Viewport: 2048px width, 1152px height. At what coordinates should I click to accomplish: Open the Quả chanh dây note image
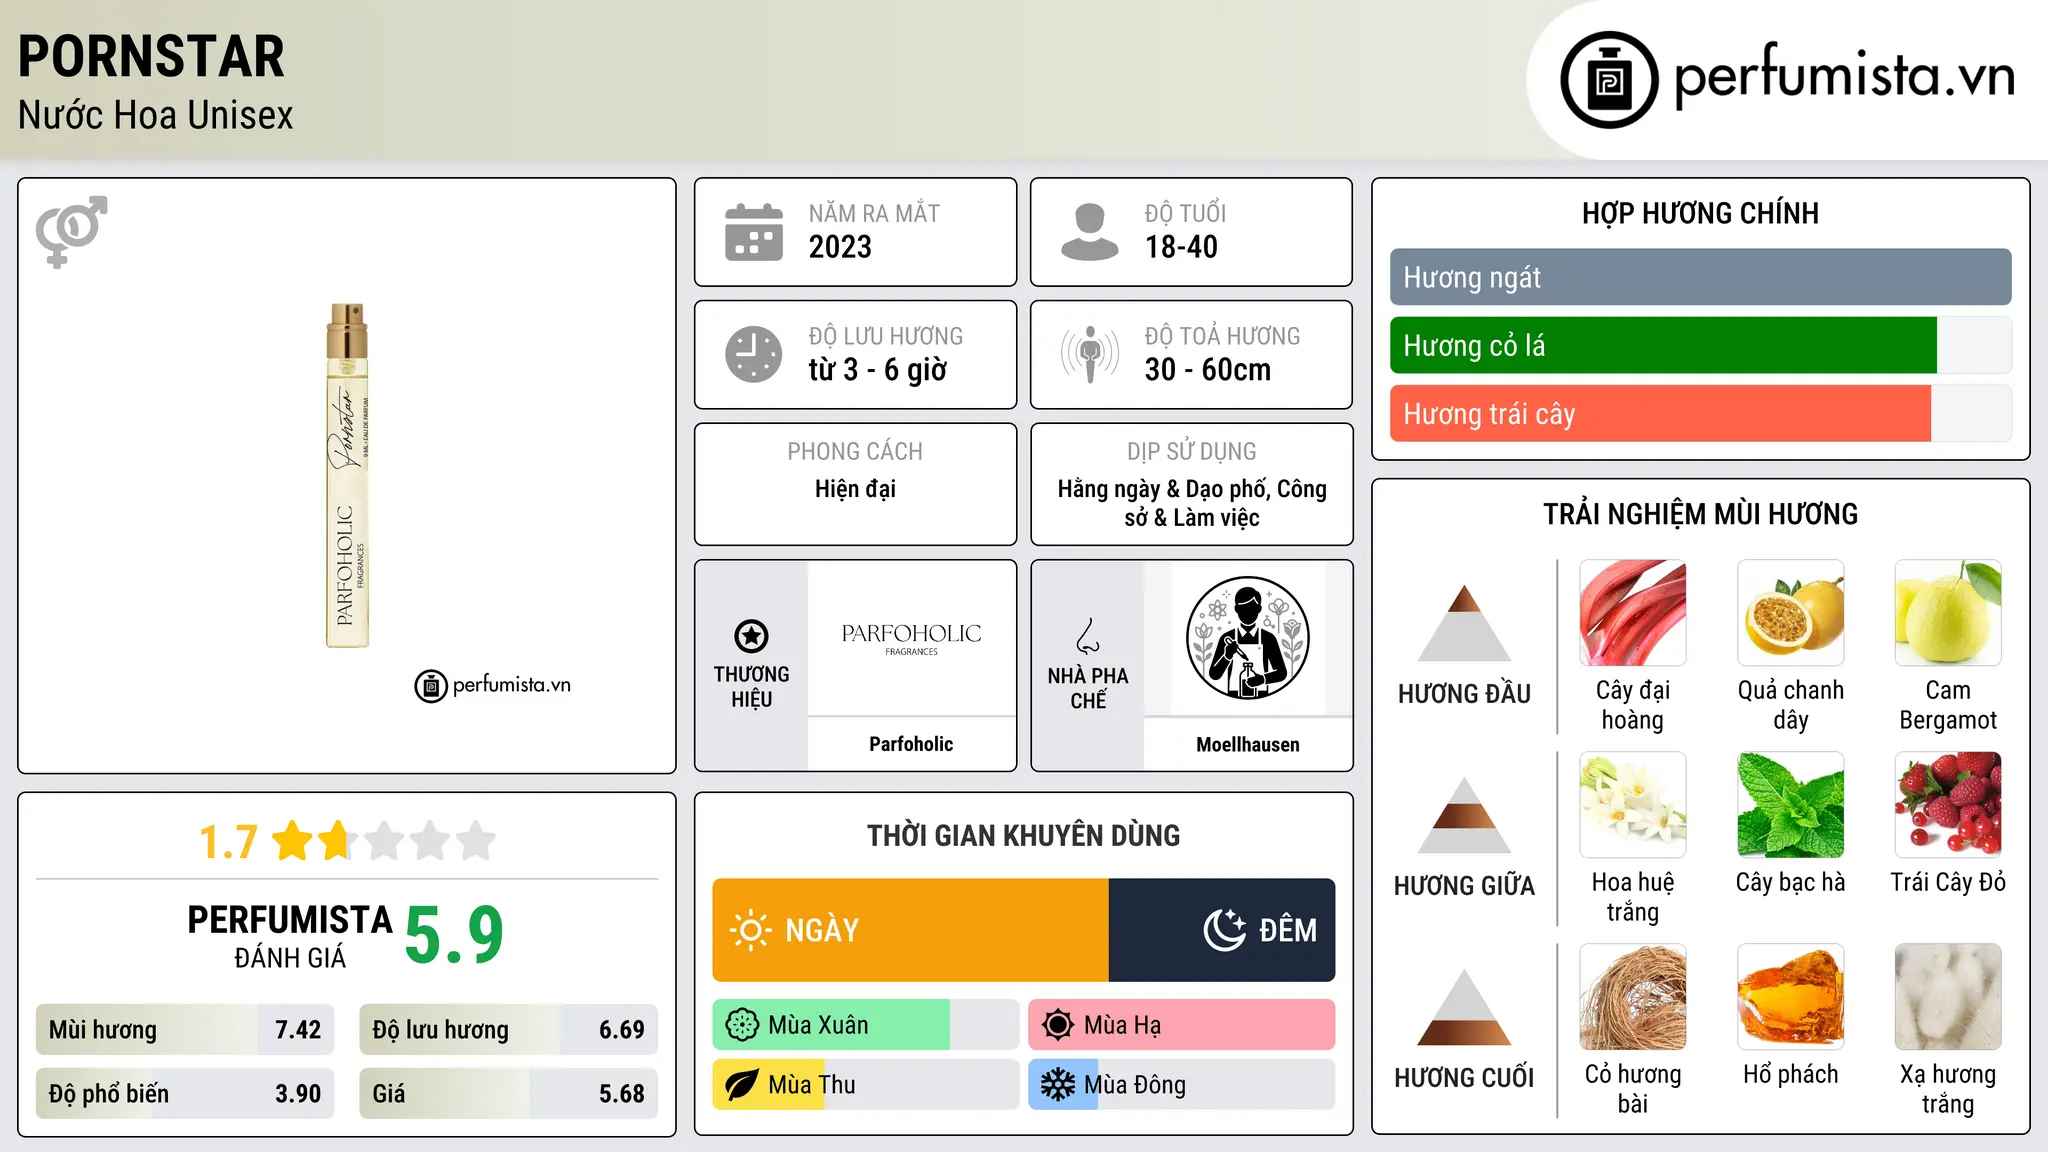coord(1791,613)
